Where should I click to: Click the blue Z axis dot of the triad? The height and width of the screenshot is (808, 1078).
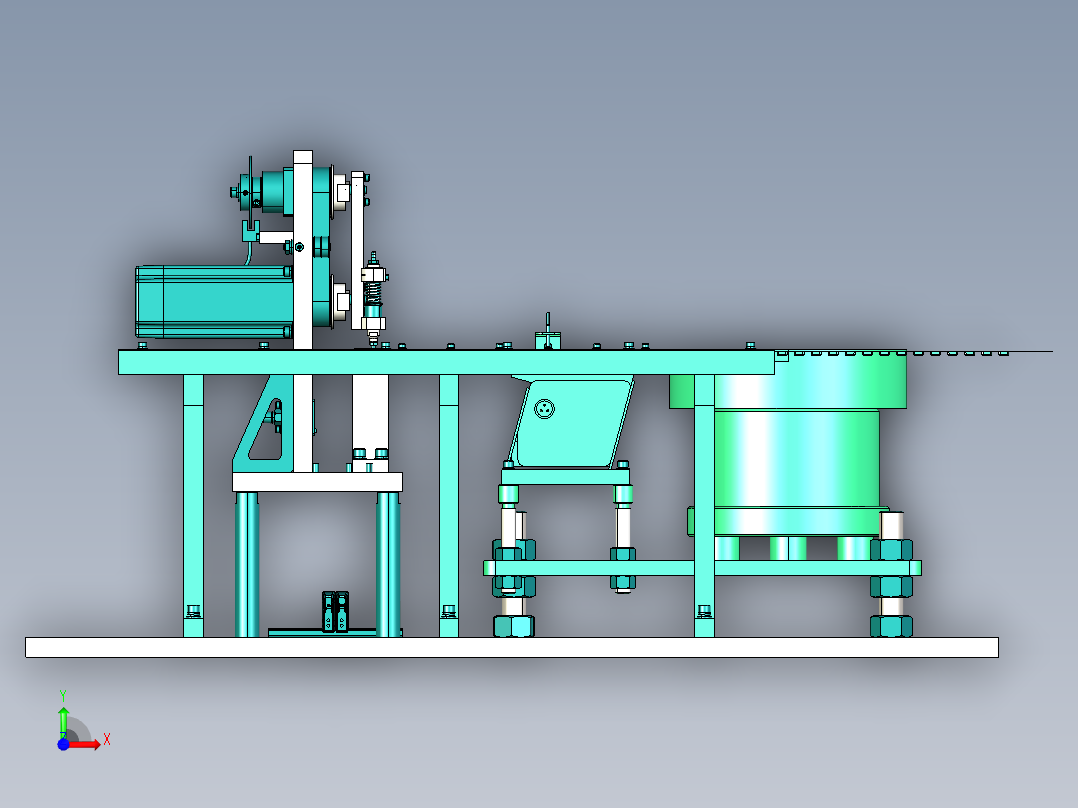click(63, 745)
